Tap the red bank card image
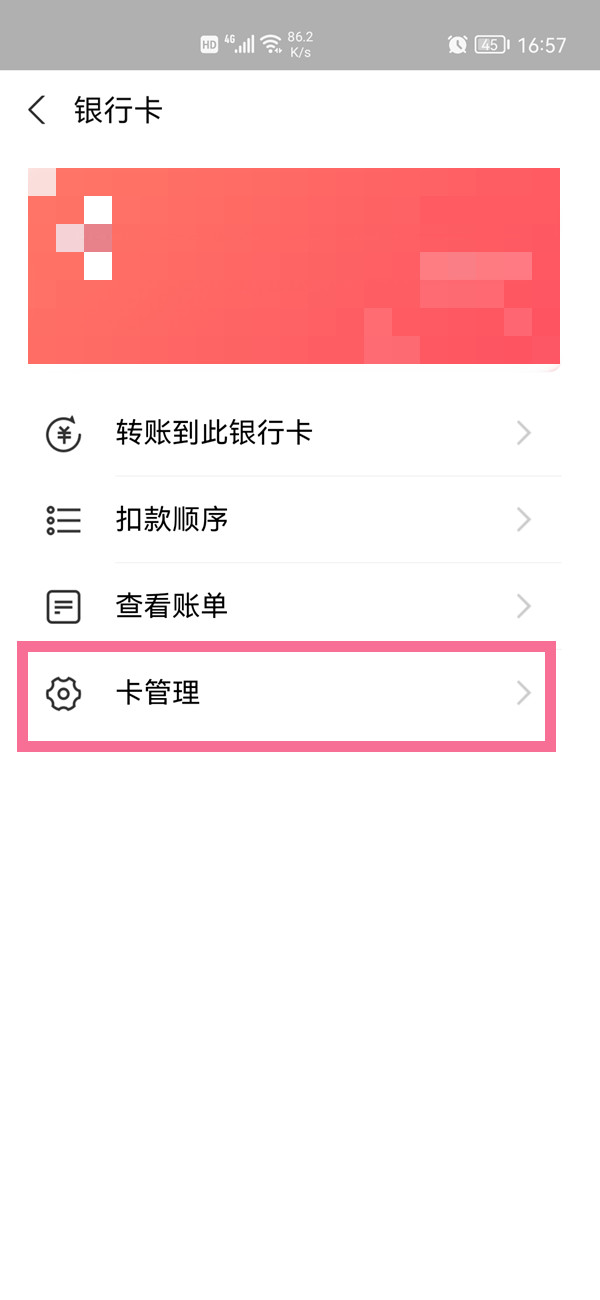The image size is (600, 1300). (294, 266)
